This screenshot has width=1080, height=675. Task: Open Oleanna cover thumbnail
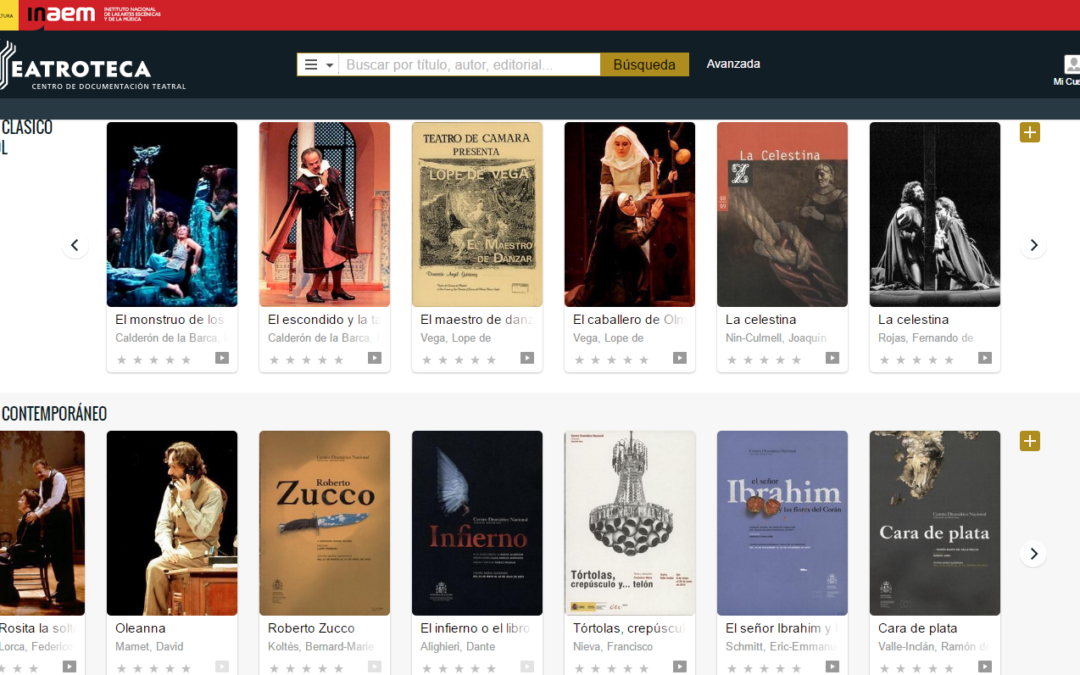pos(172,523)
